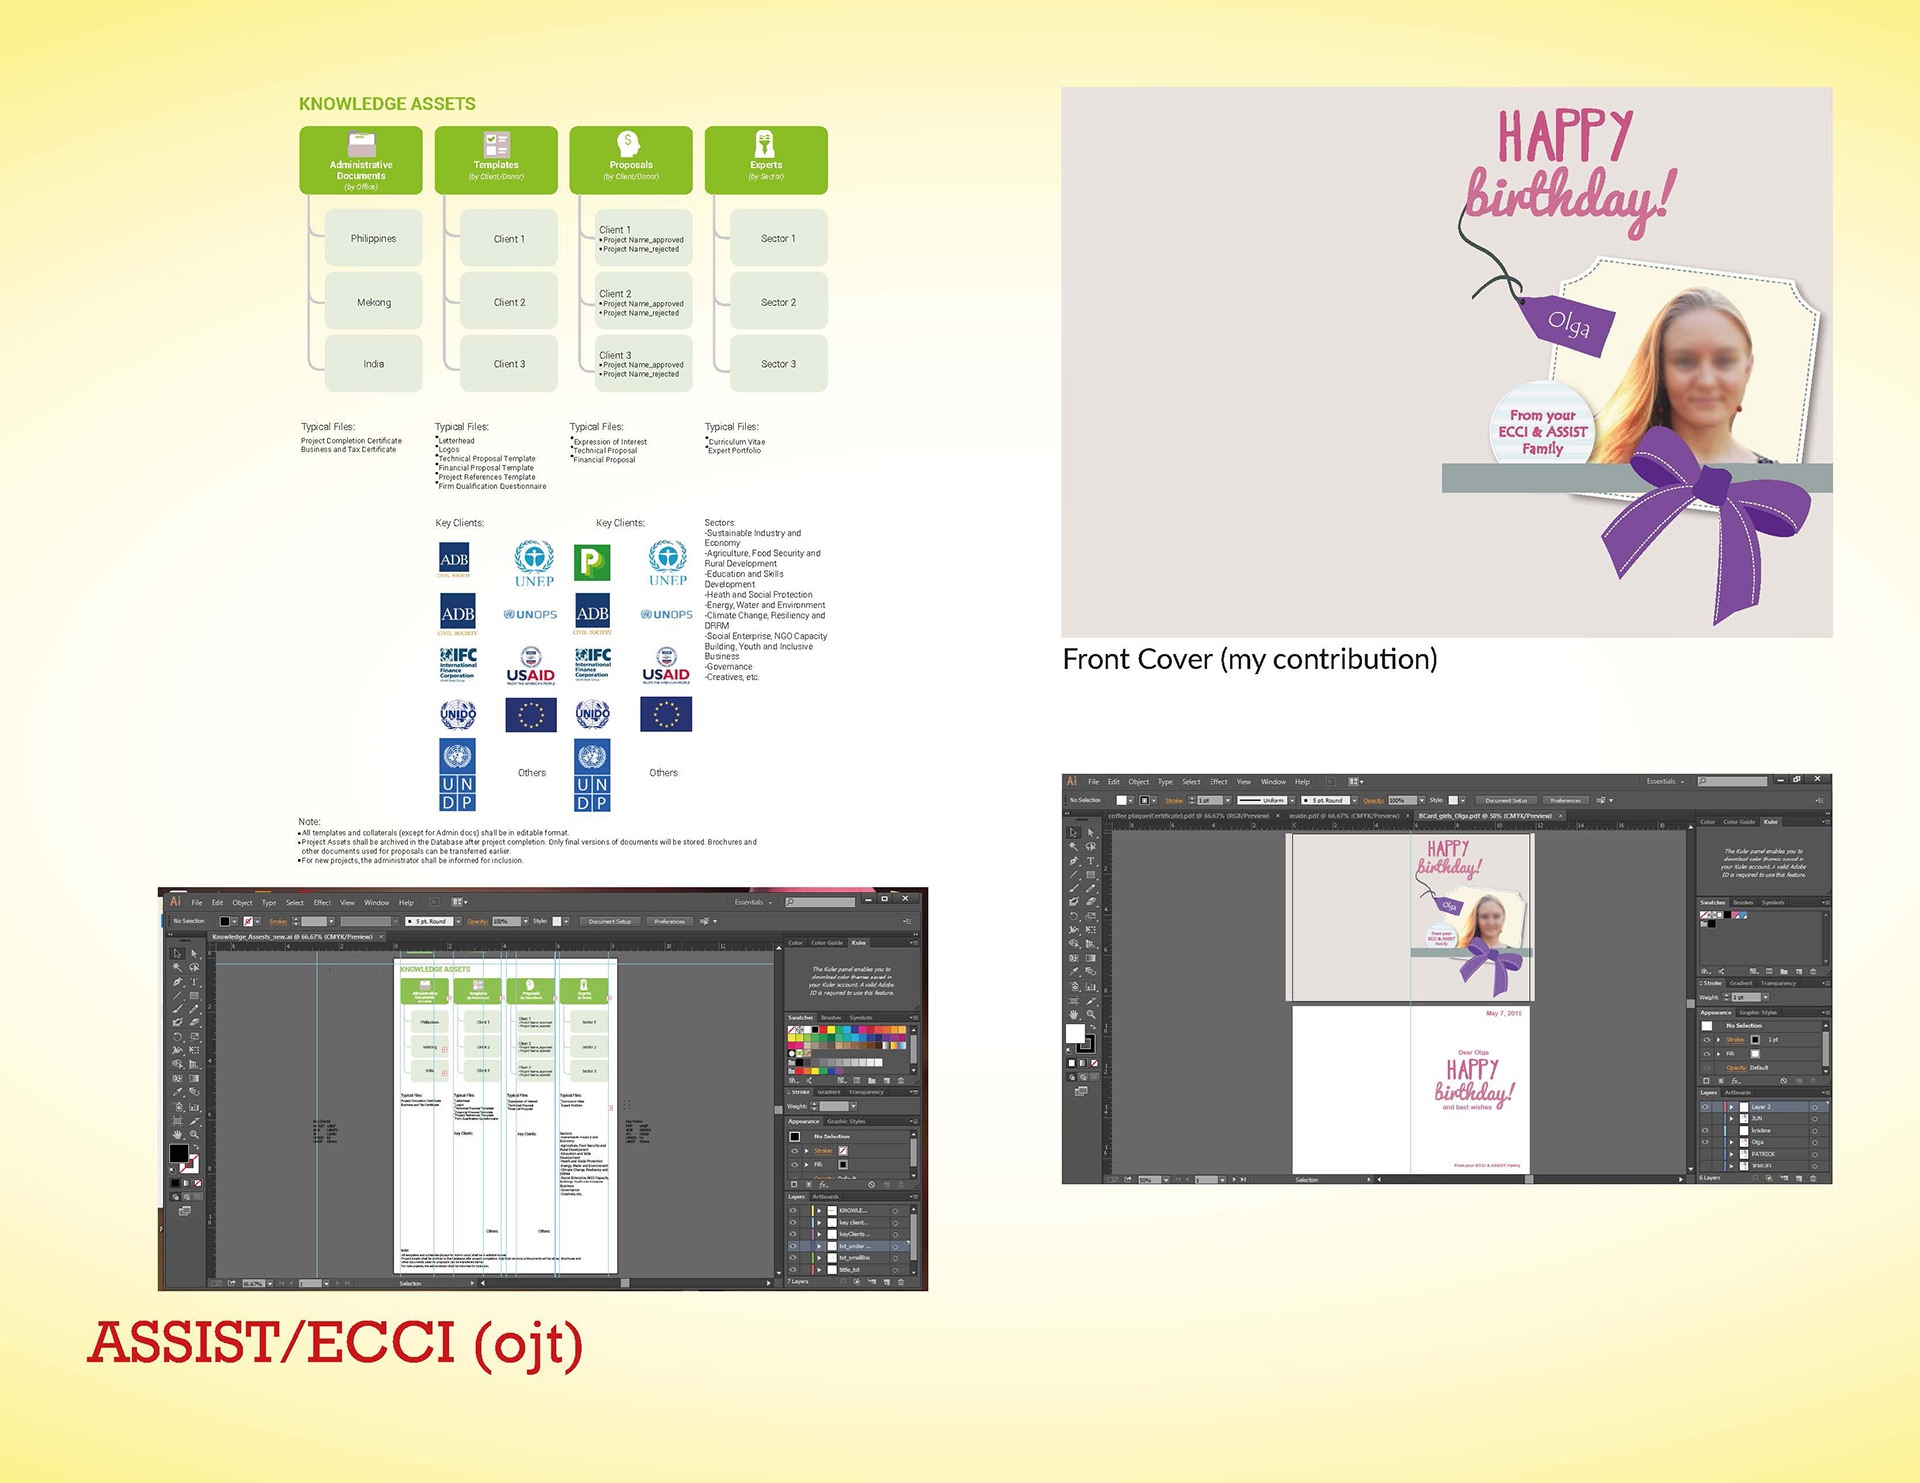The height and width of the screenshot is (1483, 1920).
Task: Click red swatch in Knowledge Assets Swatches panel
Action: tap(823, 1029)
